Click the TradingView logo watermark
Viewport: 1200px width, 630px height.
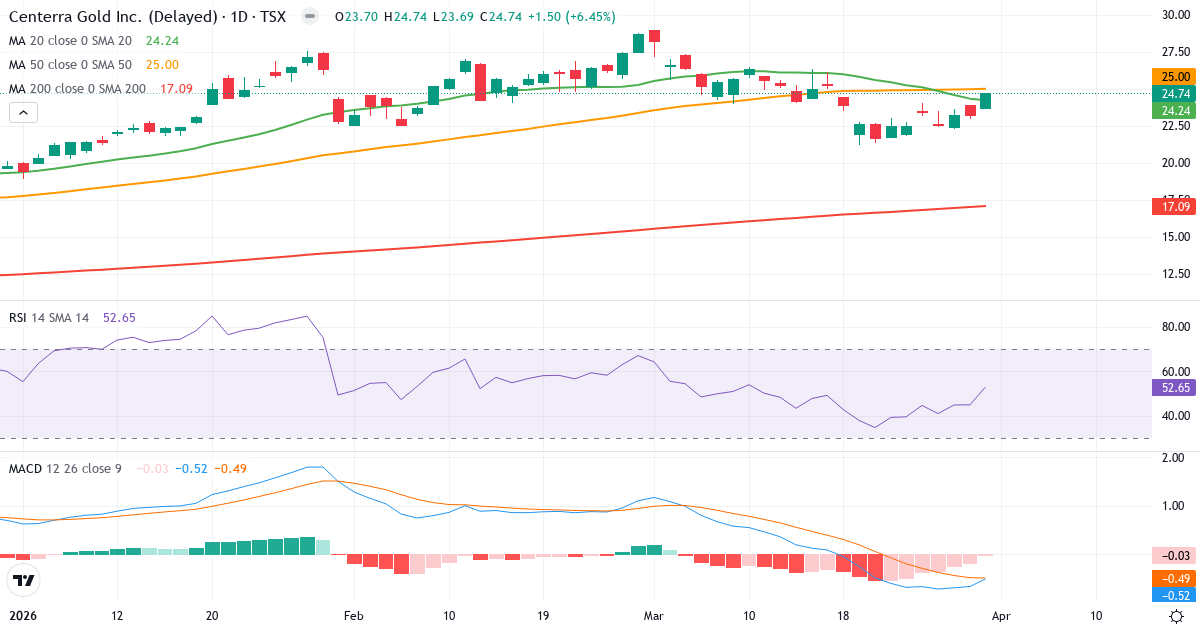(24, 580)
